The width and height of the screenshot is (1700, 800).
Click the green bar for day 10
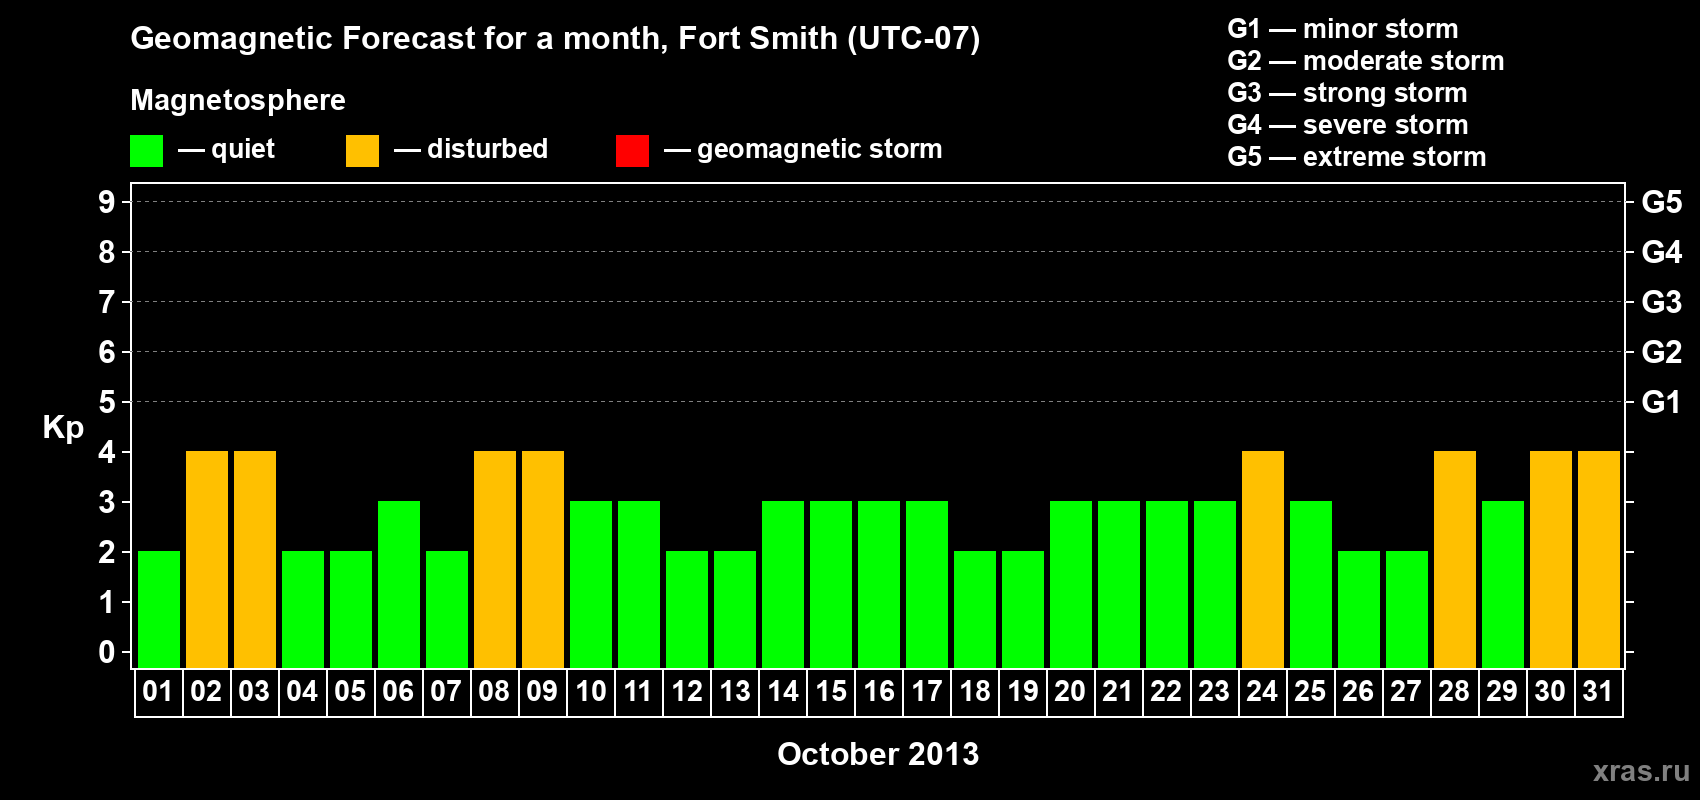coord(591,585)
